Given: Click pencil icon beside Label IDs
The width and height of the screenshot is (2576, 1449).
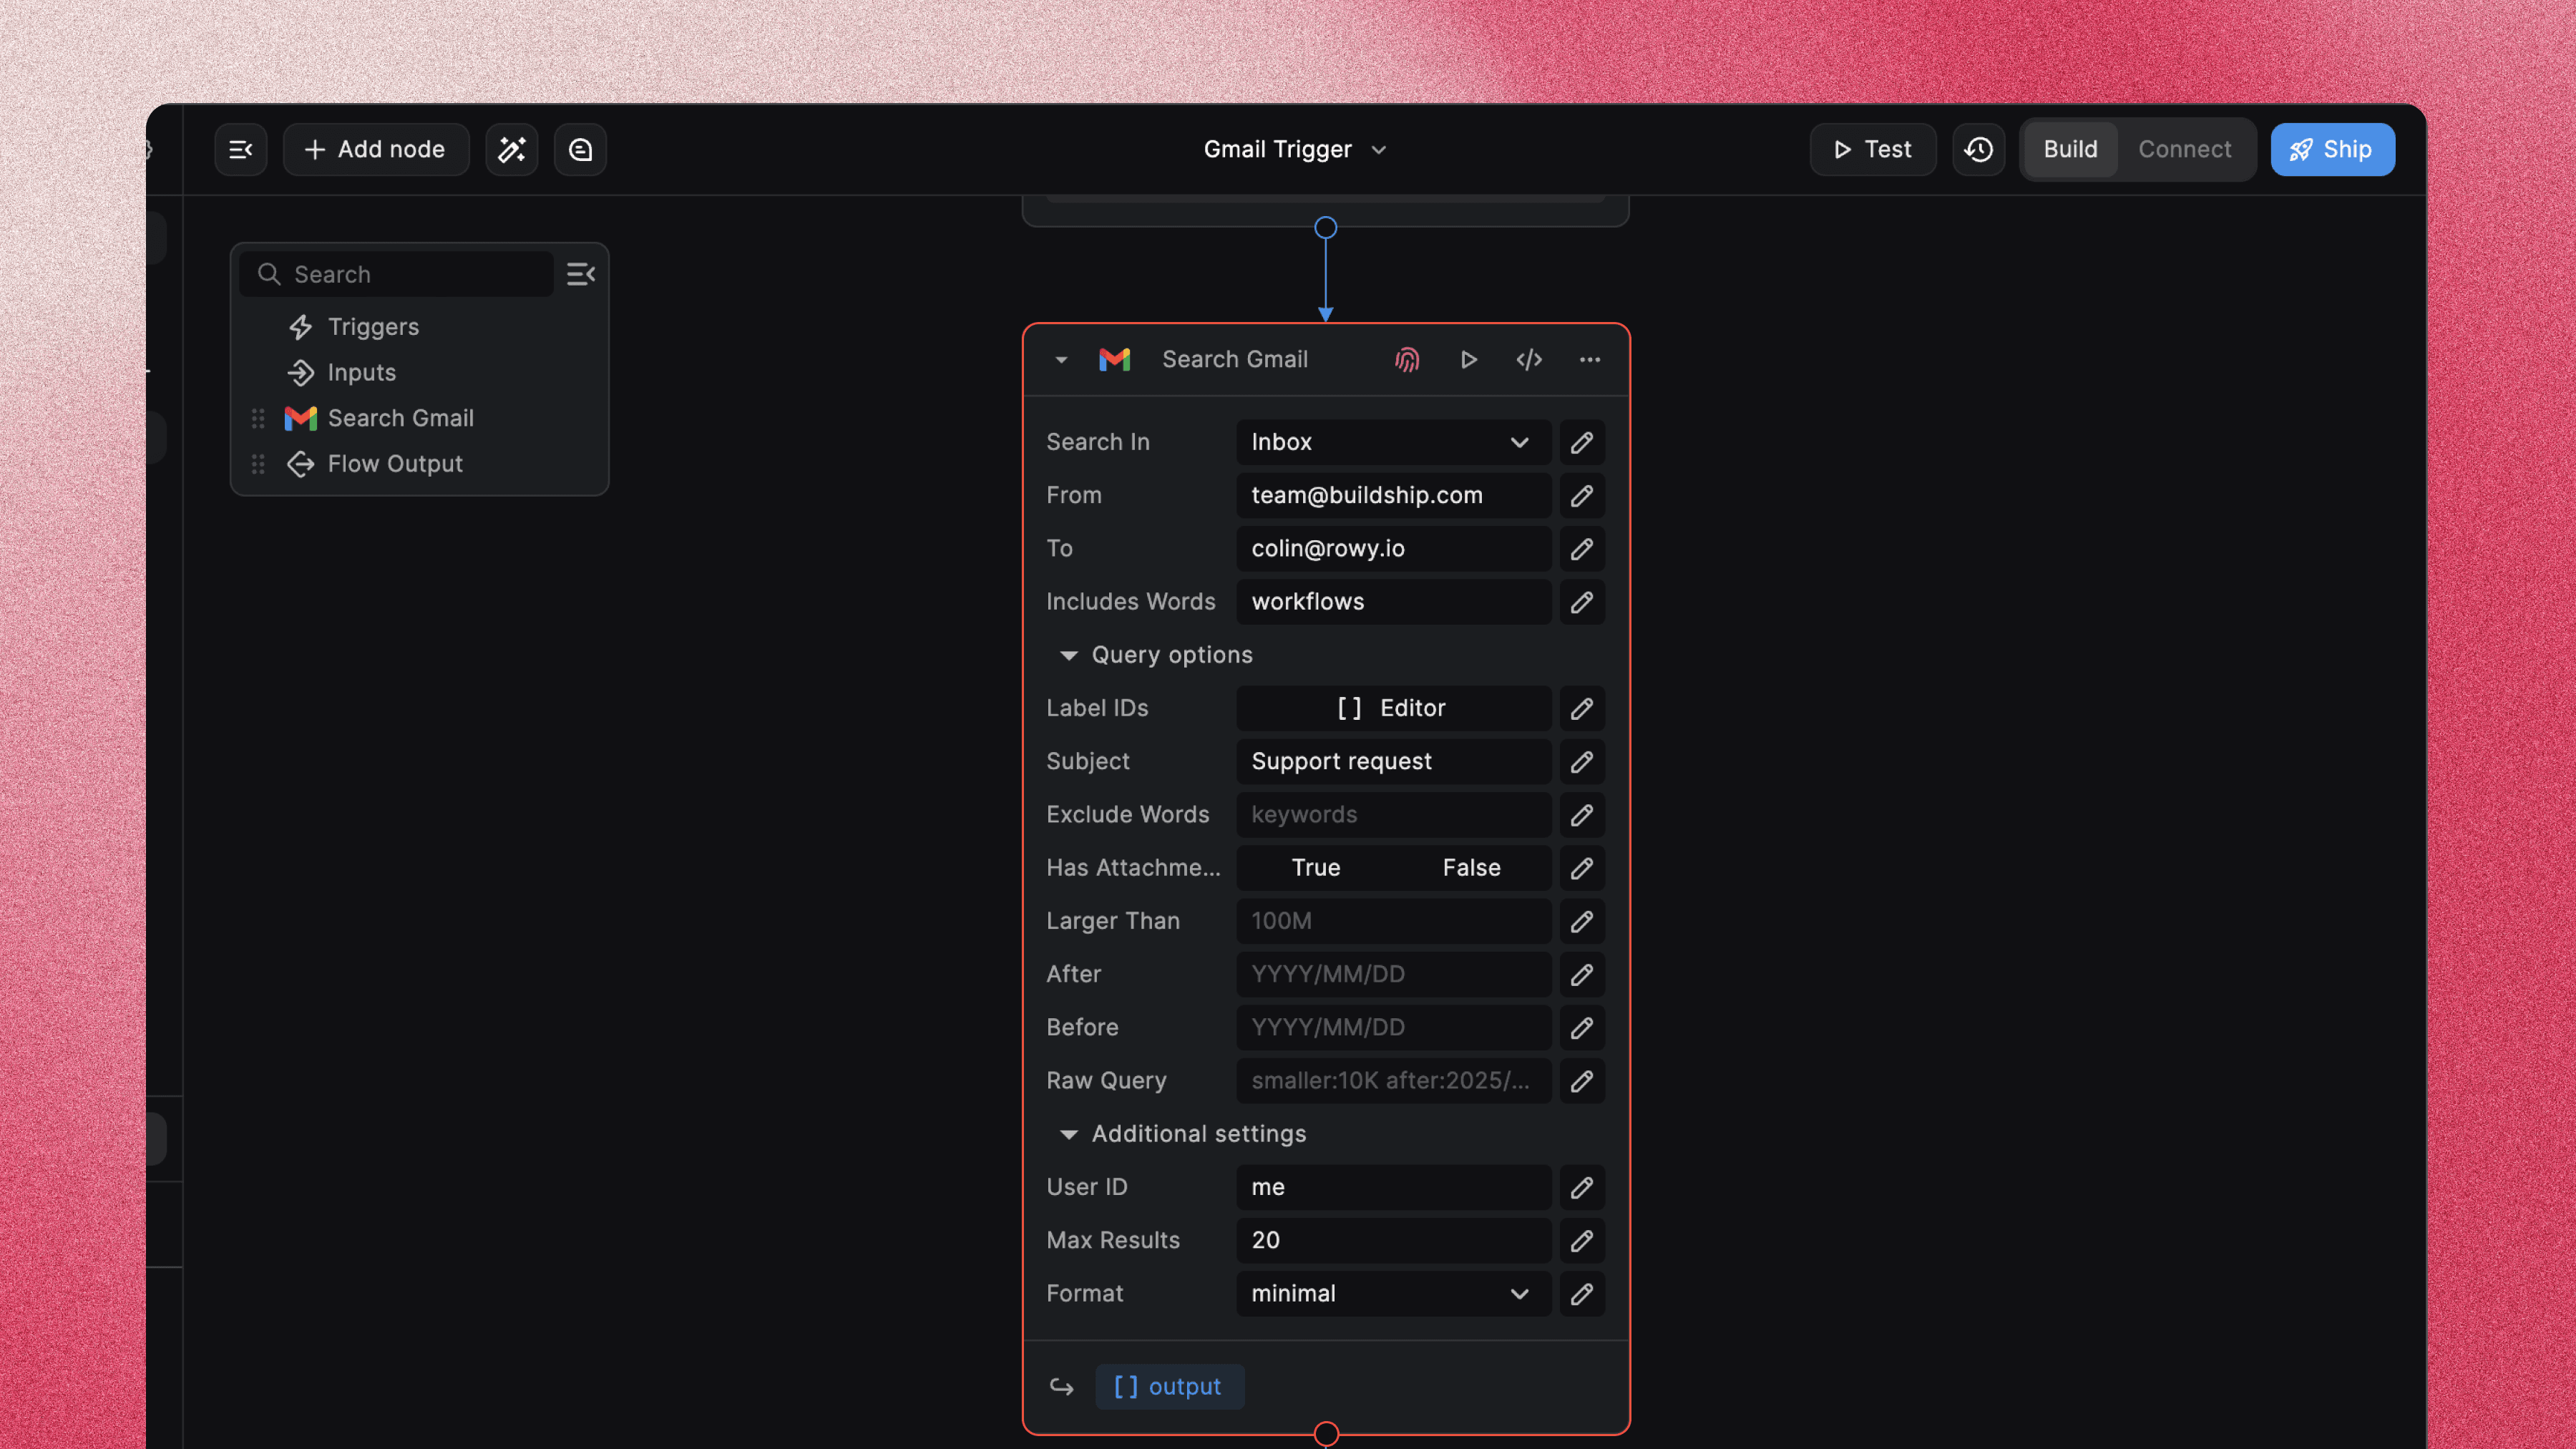Looking at the screenshot, I should point(1582,708).
